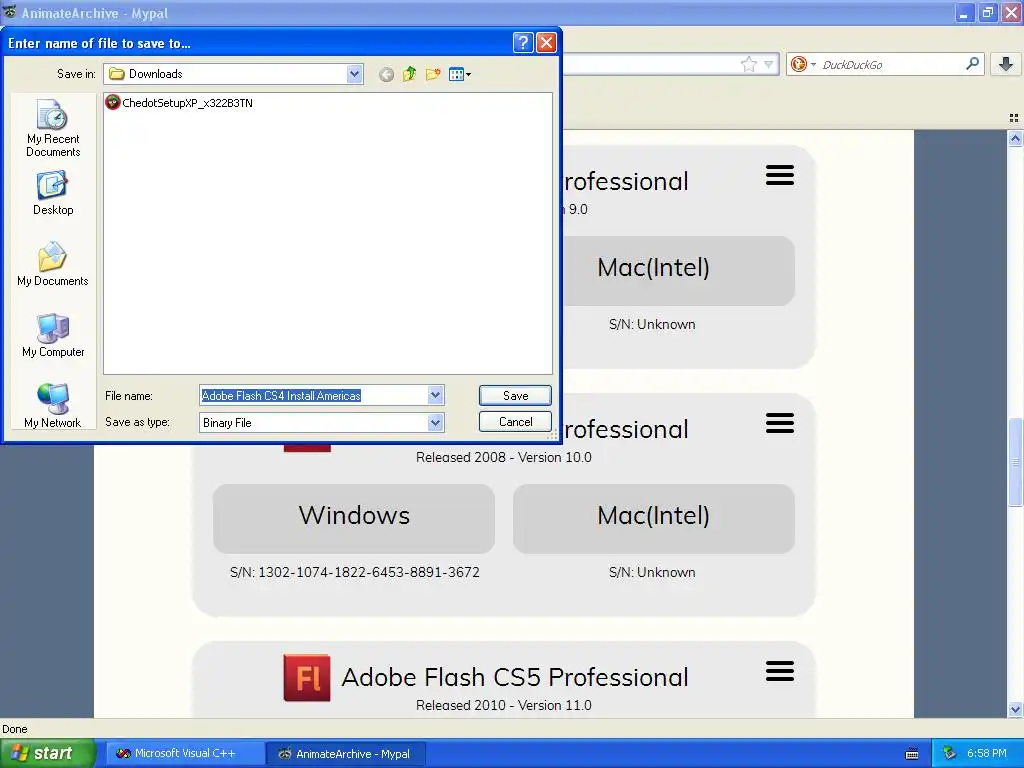Close the save file dialog
This screenshot has height=768, width=1024.
pos(546,43)
